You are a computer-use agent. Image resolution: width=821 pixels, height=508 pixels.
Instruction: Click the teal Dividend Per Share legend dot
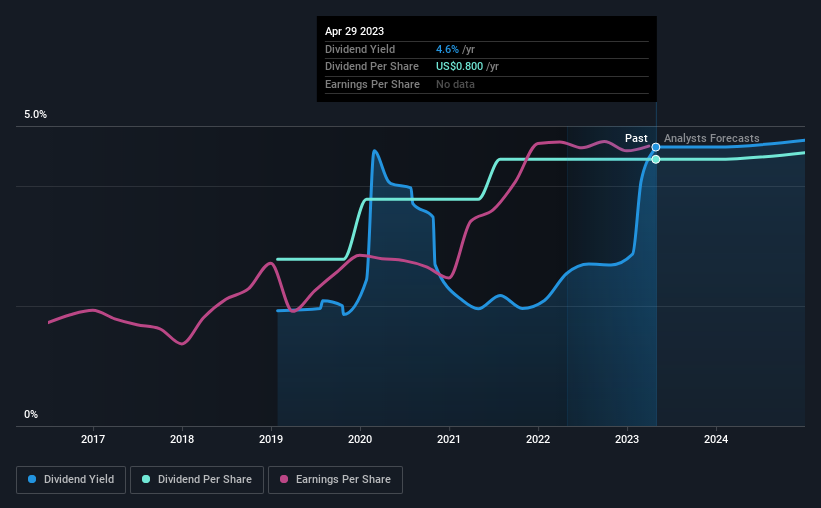click(146, 479)
